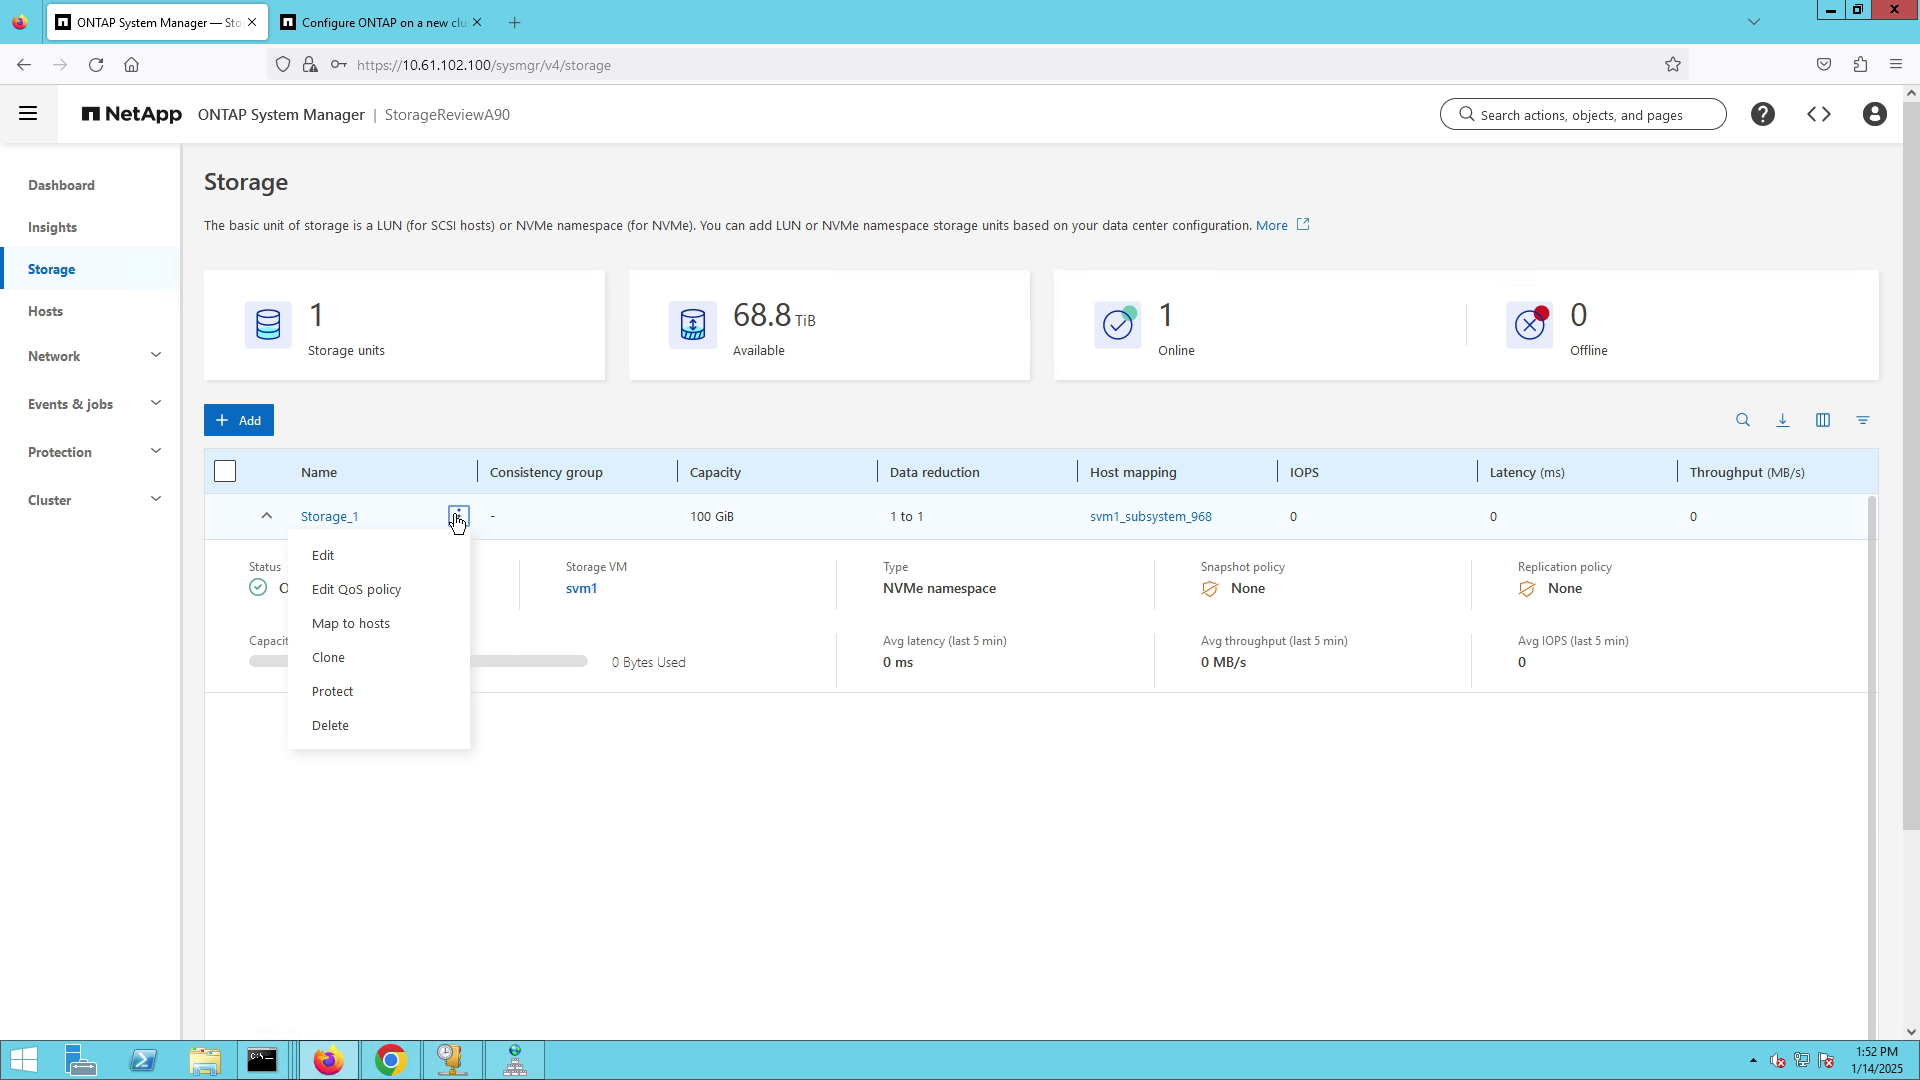This screenshot has height=1080, width=1920.
Task: Sort by the Data reduction column header
Action: tap(934, 471)
